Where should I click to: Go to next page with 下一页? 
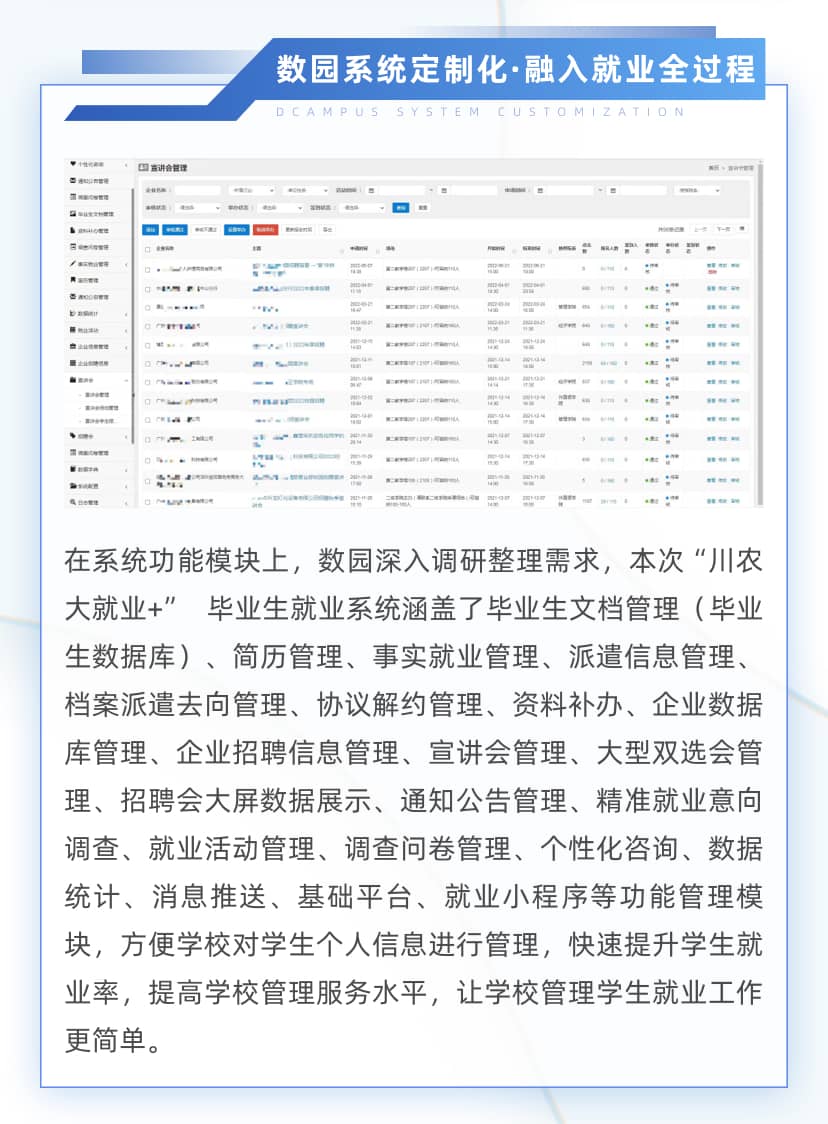(x=723, y=229)
